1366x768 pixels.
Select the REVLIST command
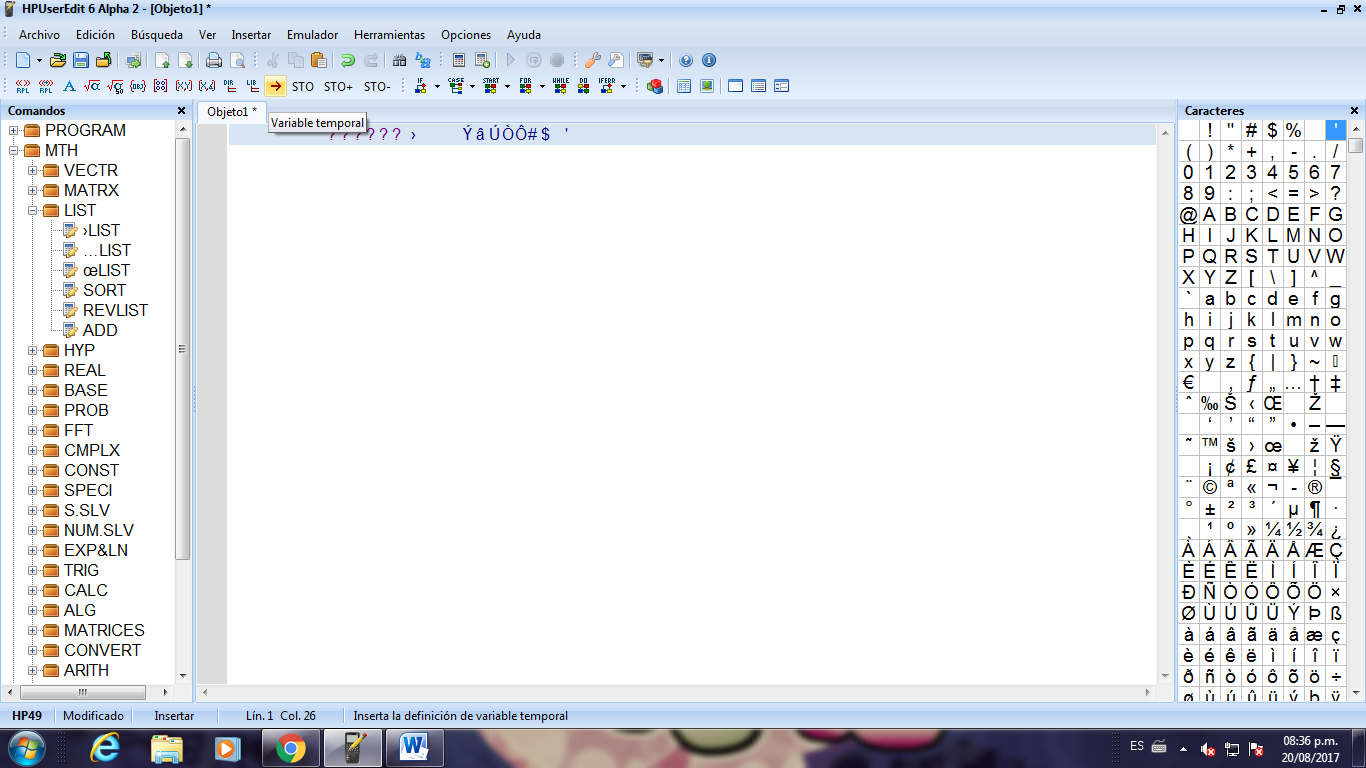(x=115, y=310)
